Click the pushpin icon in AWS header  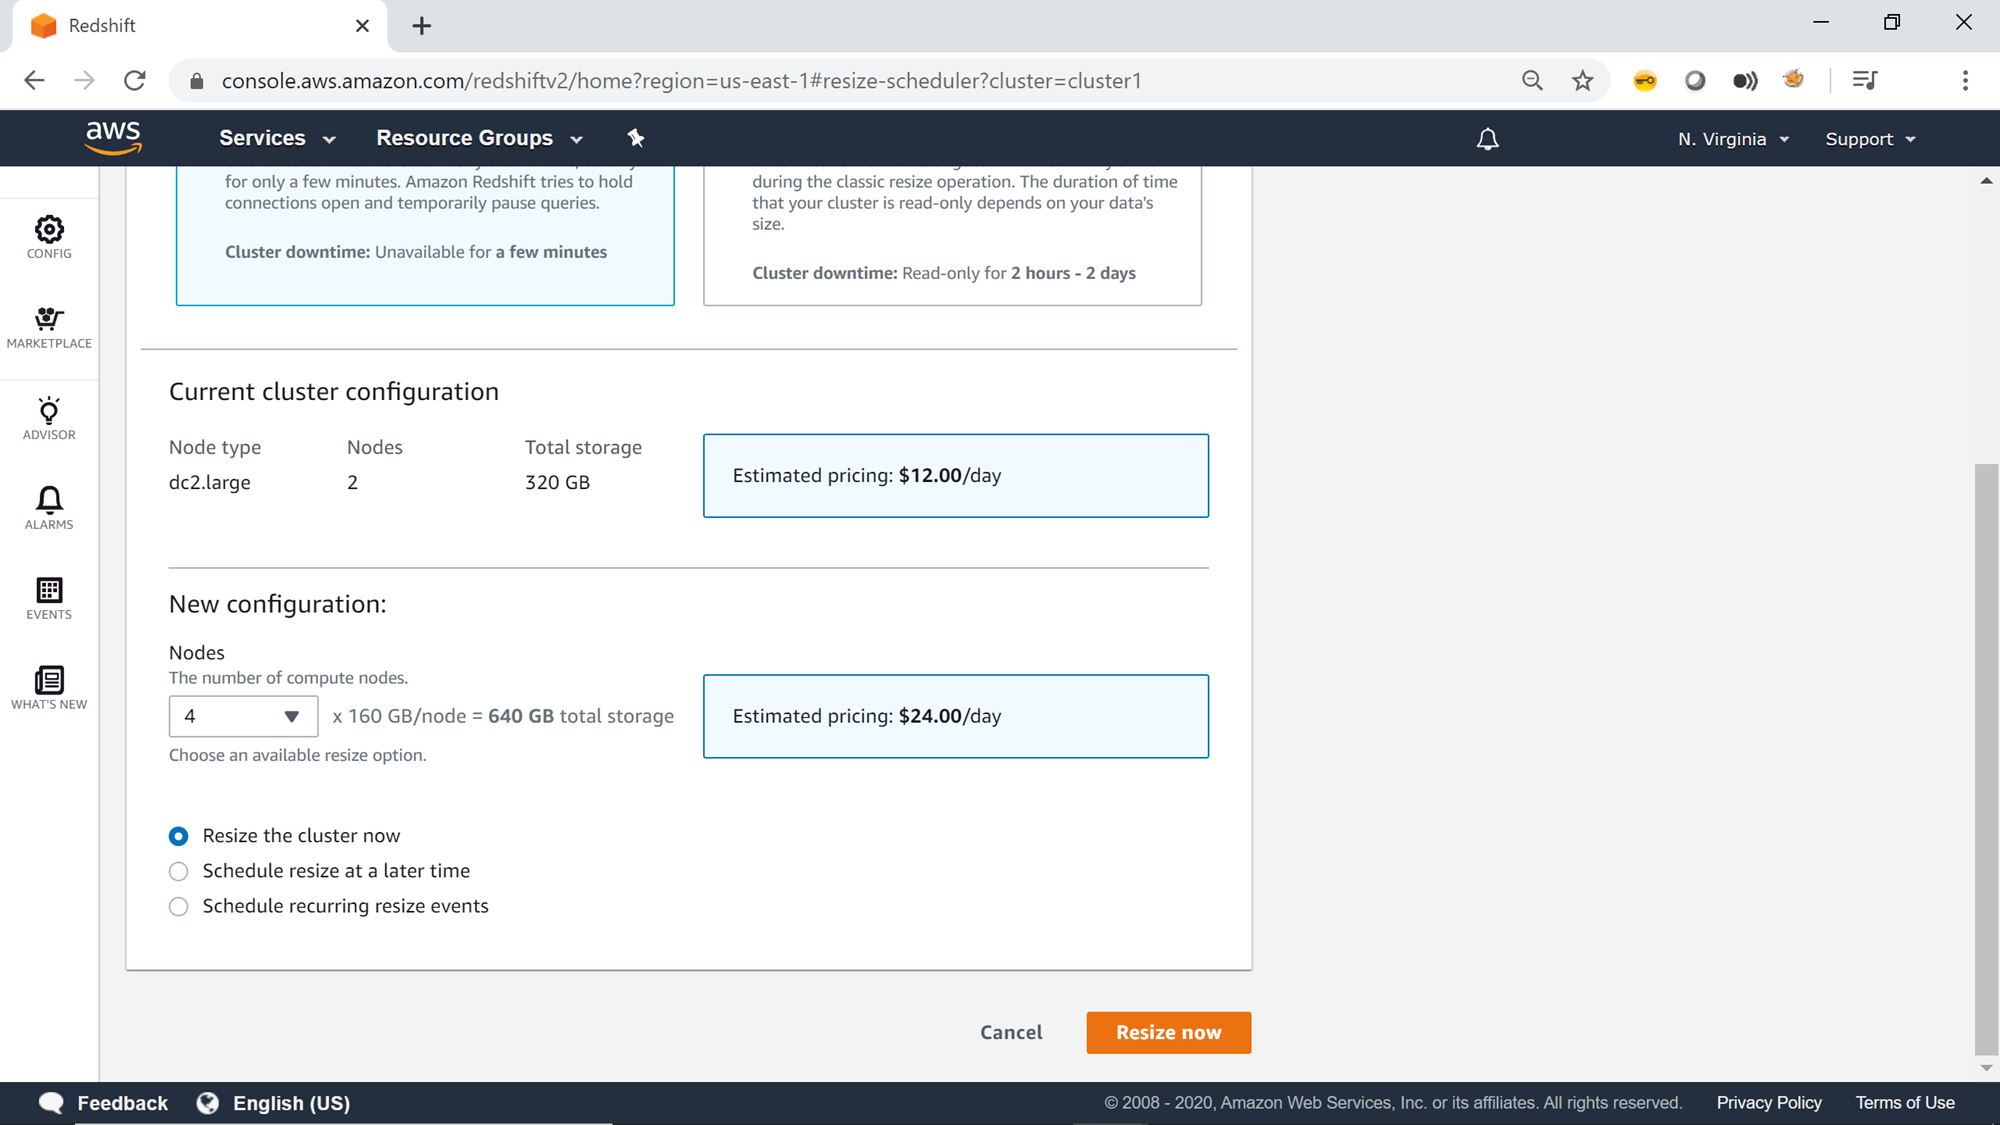[x=635, y=138]
